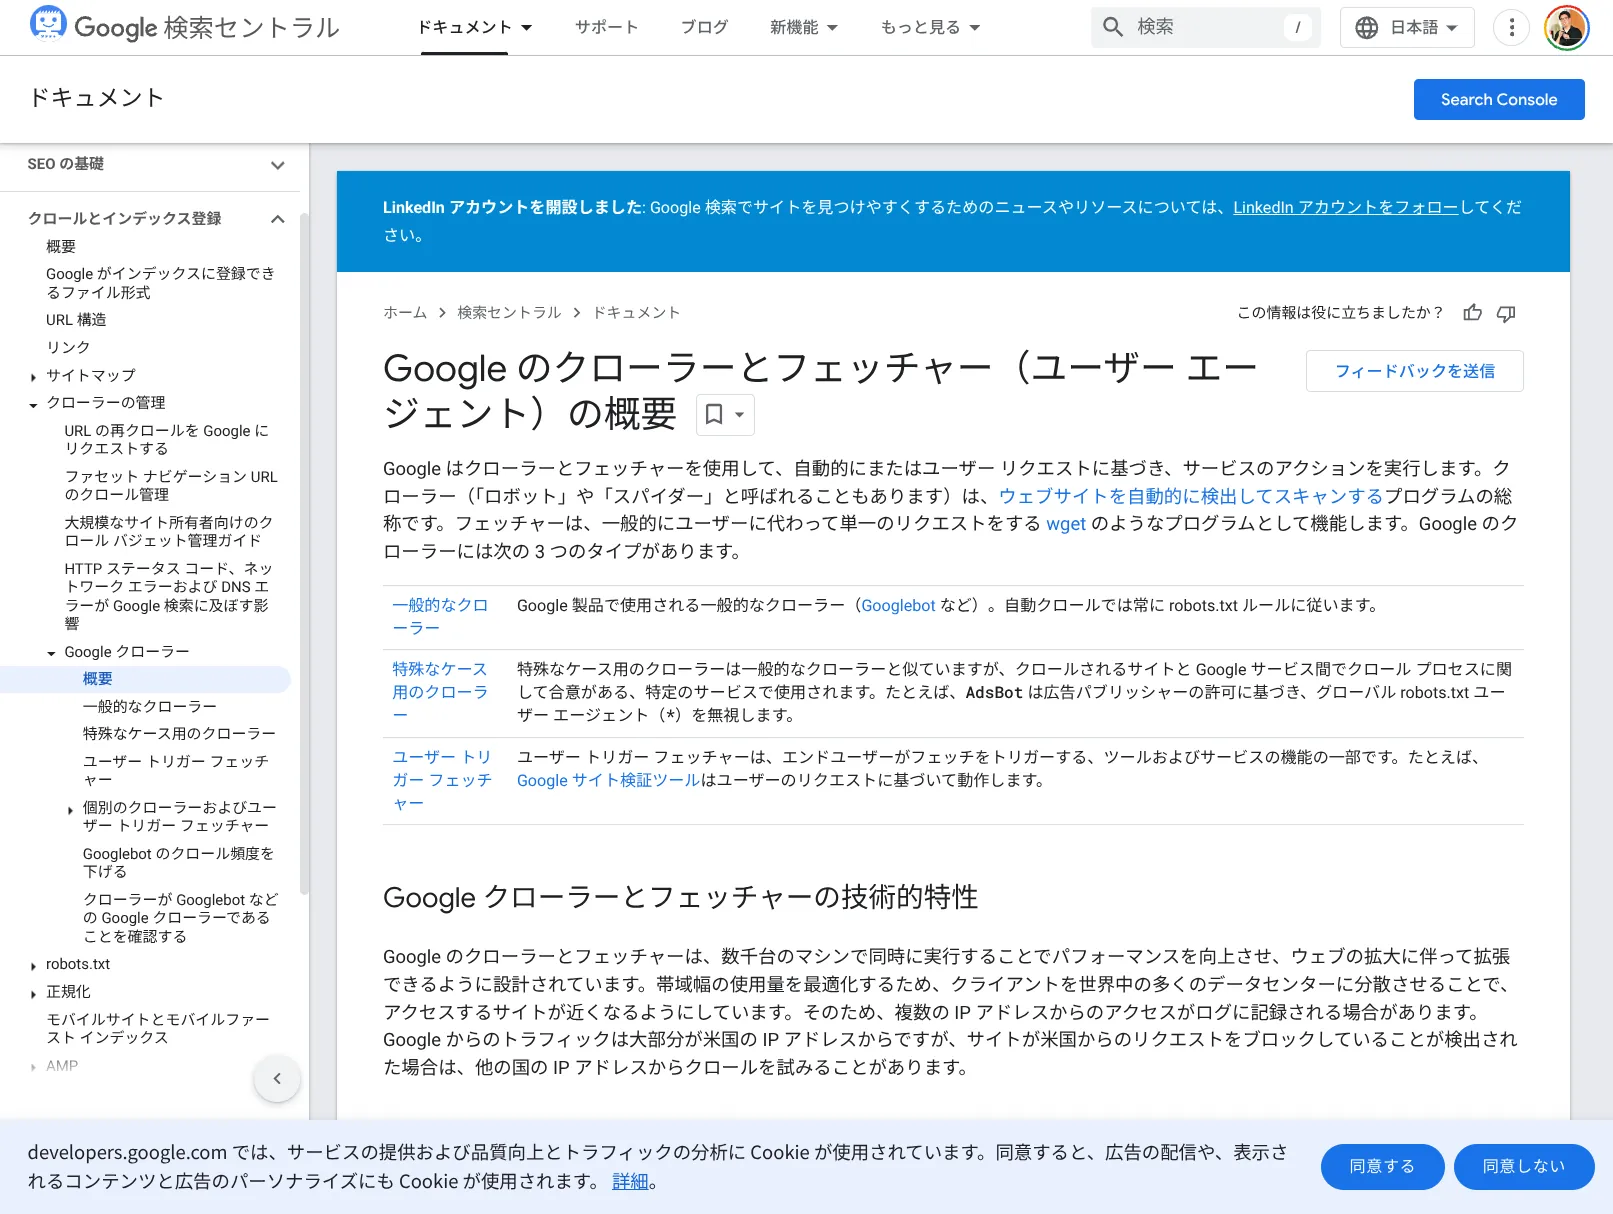Image resolution: width=1613 pixels, height=1214 pixels.
Task: Open the wget link in intro paragraph
Action: click(1065, 524)
